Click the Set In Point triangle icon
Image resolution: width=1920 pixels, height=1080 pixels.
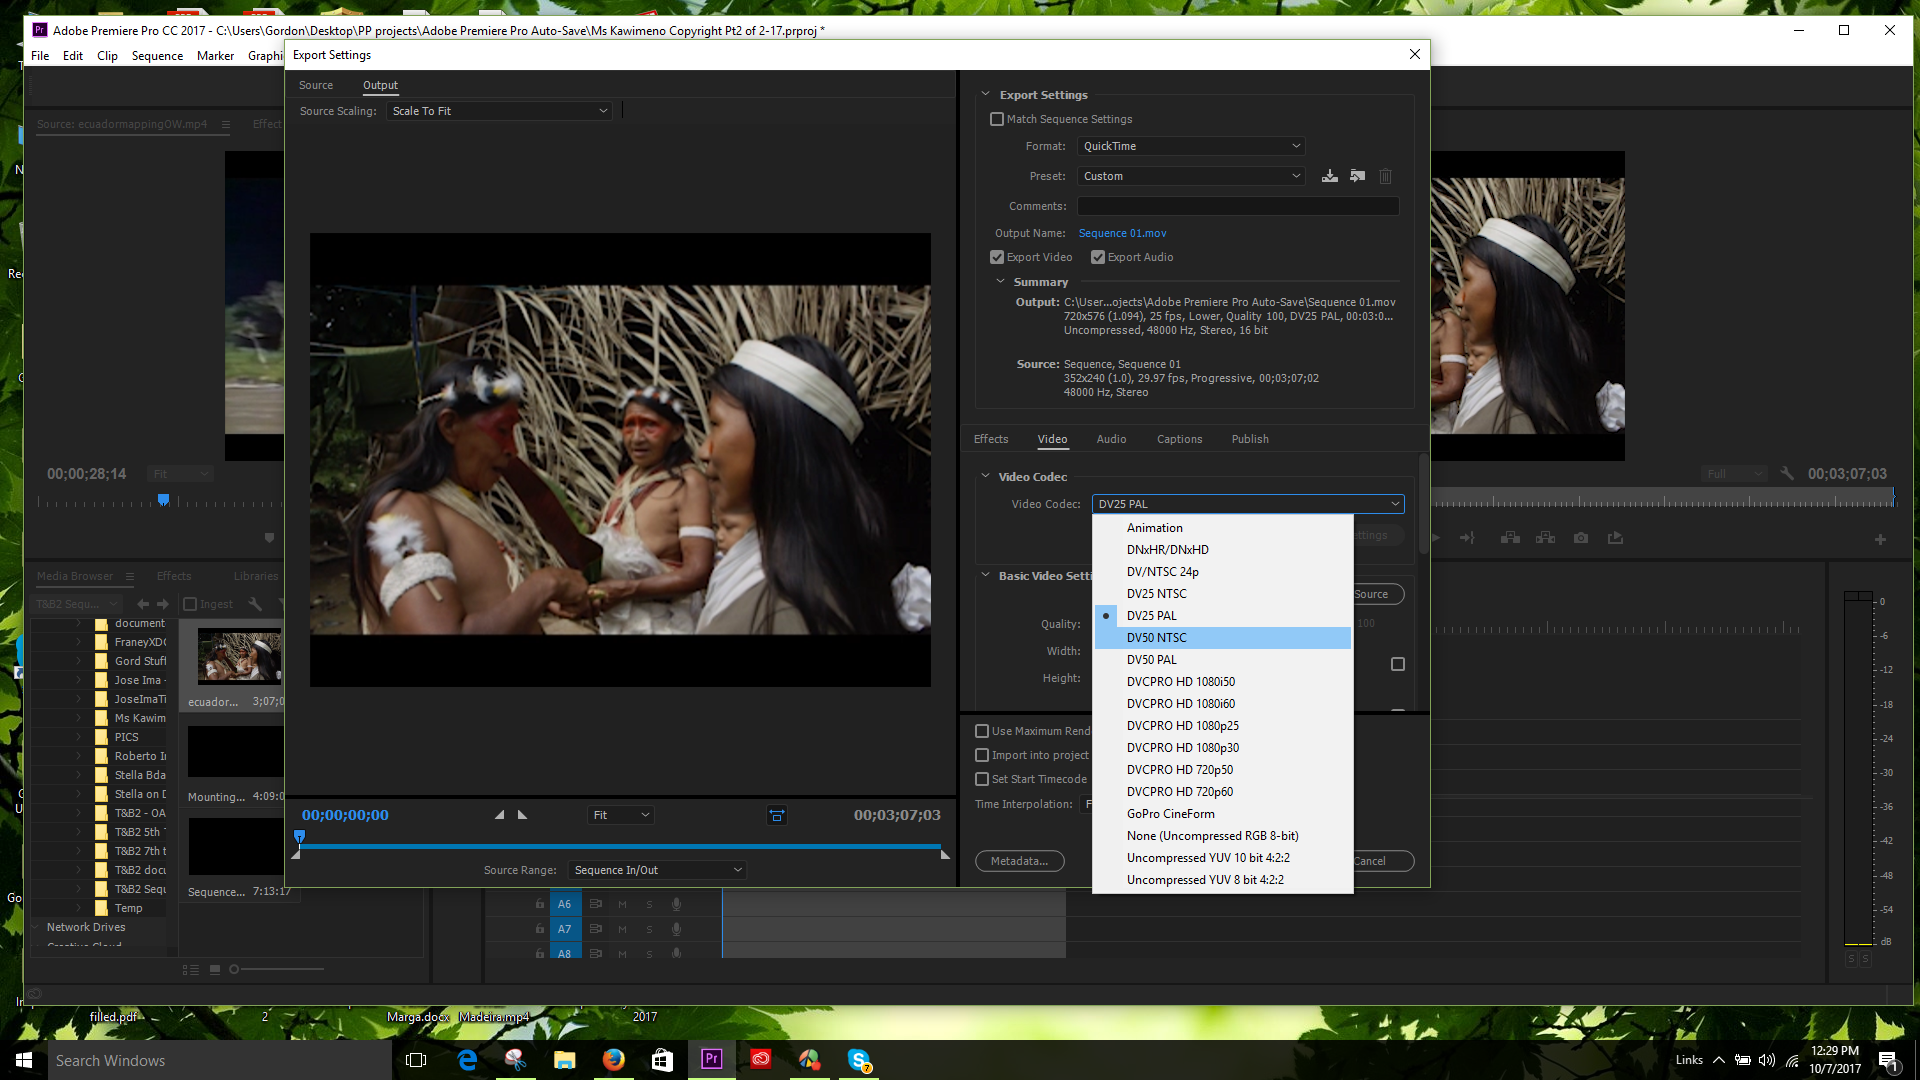499,815
